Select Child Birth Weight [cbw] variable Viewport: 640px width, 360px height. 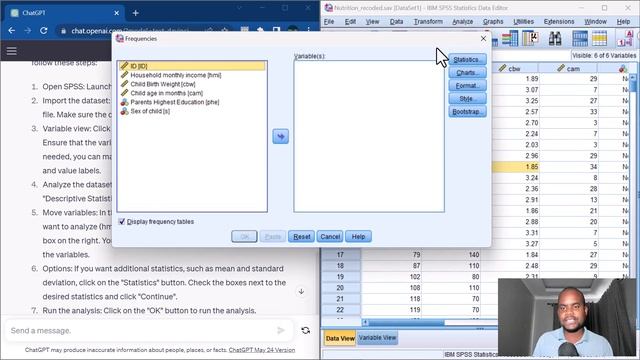pos(162,84)
